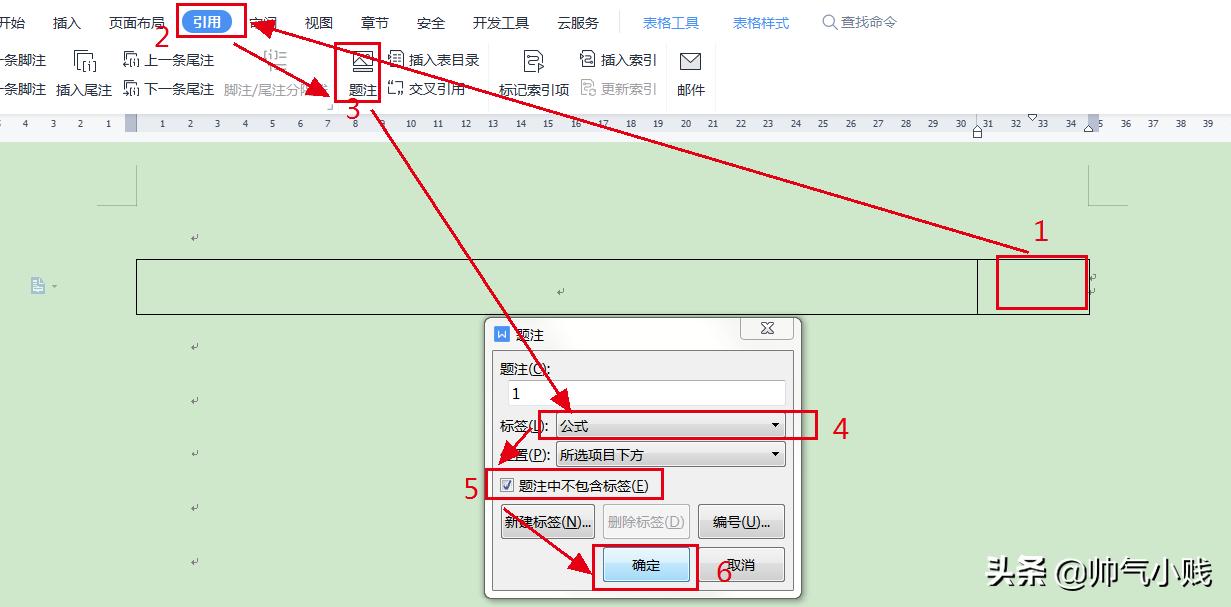Click the 新建标签 (New Label) button
Image resolution: width=1231 pixels, height=607 pixels.
[548, 521]
